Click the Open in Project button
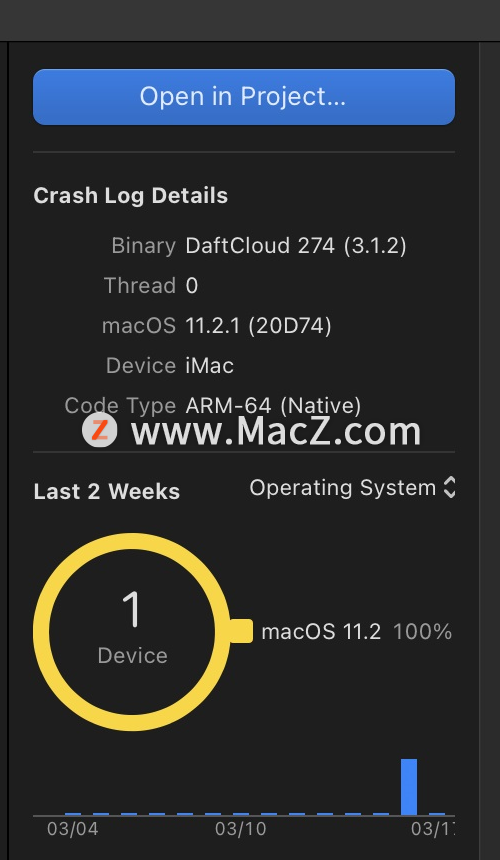The width and height of the screenshot is (500, 860). [243, 97]
